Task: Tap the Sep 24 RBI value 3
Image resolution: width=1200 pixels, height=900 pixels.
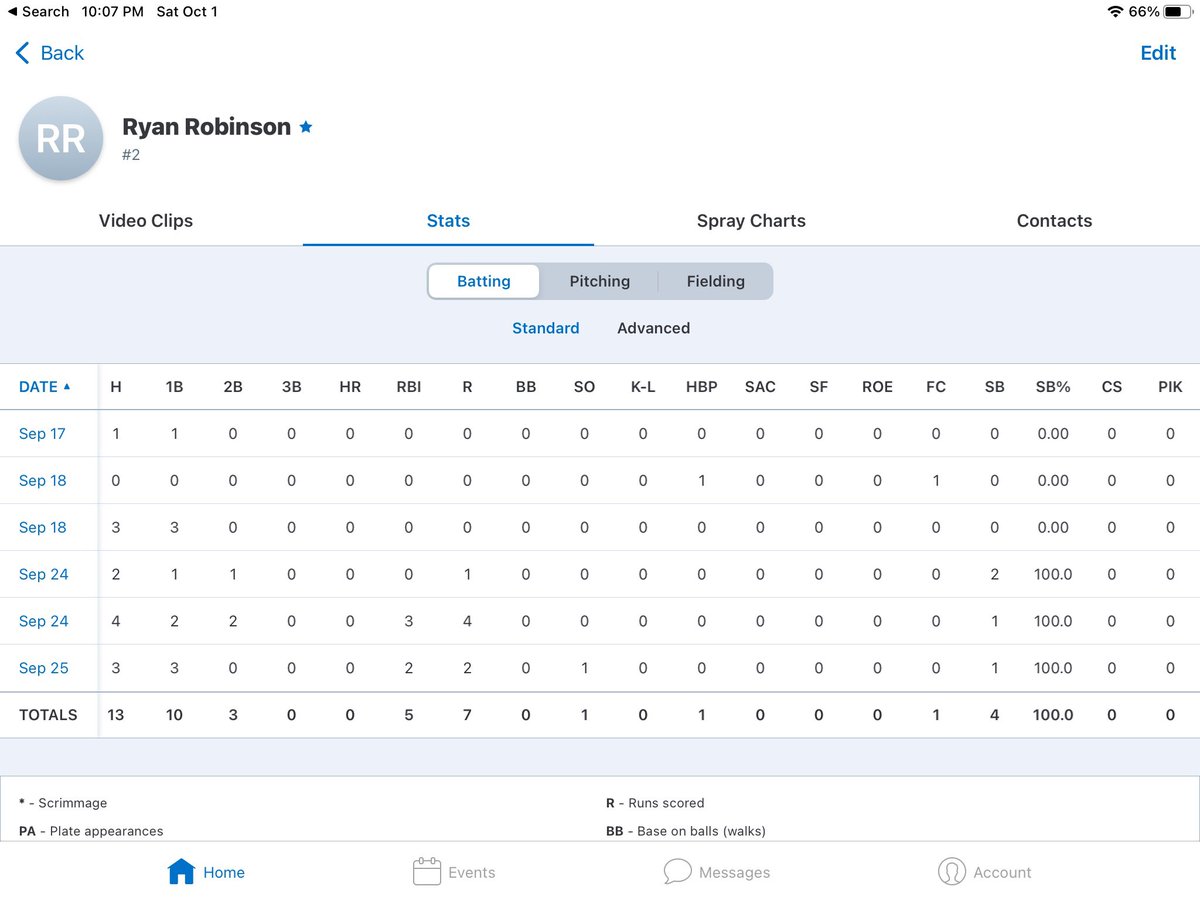Action: pos(408,622)
